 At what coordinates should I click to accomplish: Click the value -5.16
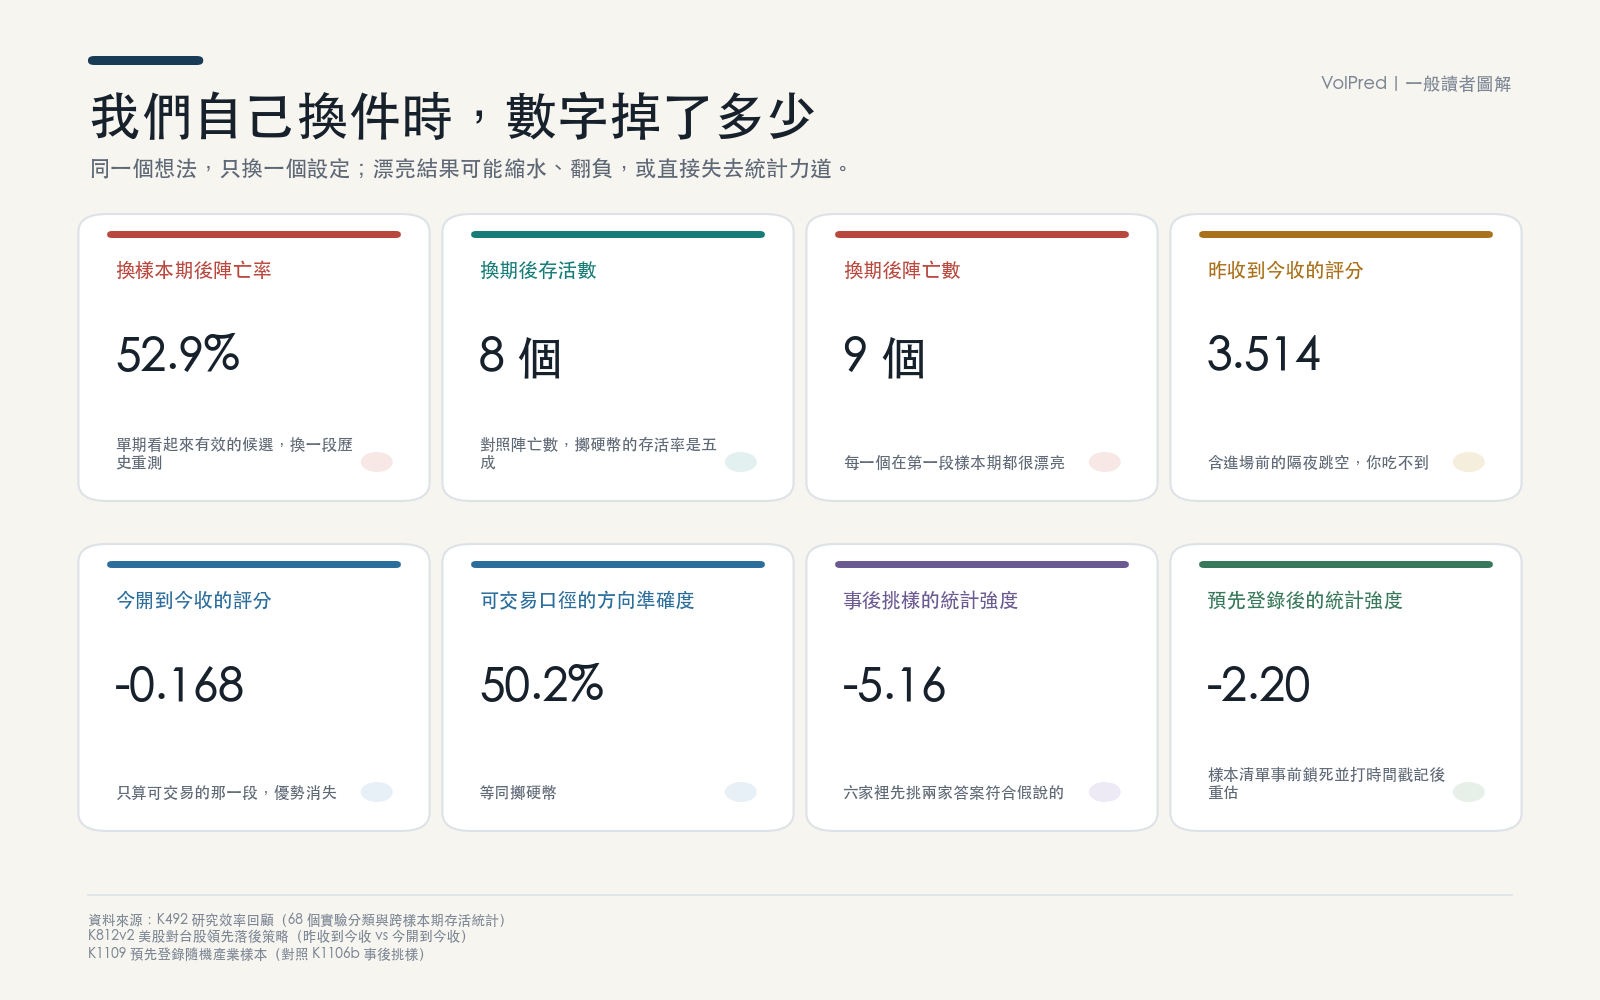coord(894,685)
